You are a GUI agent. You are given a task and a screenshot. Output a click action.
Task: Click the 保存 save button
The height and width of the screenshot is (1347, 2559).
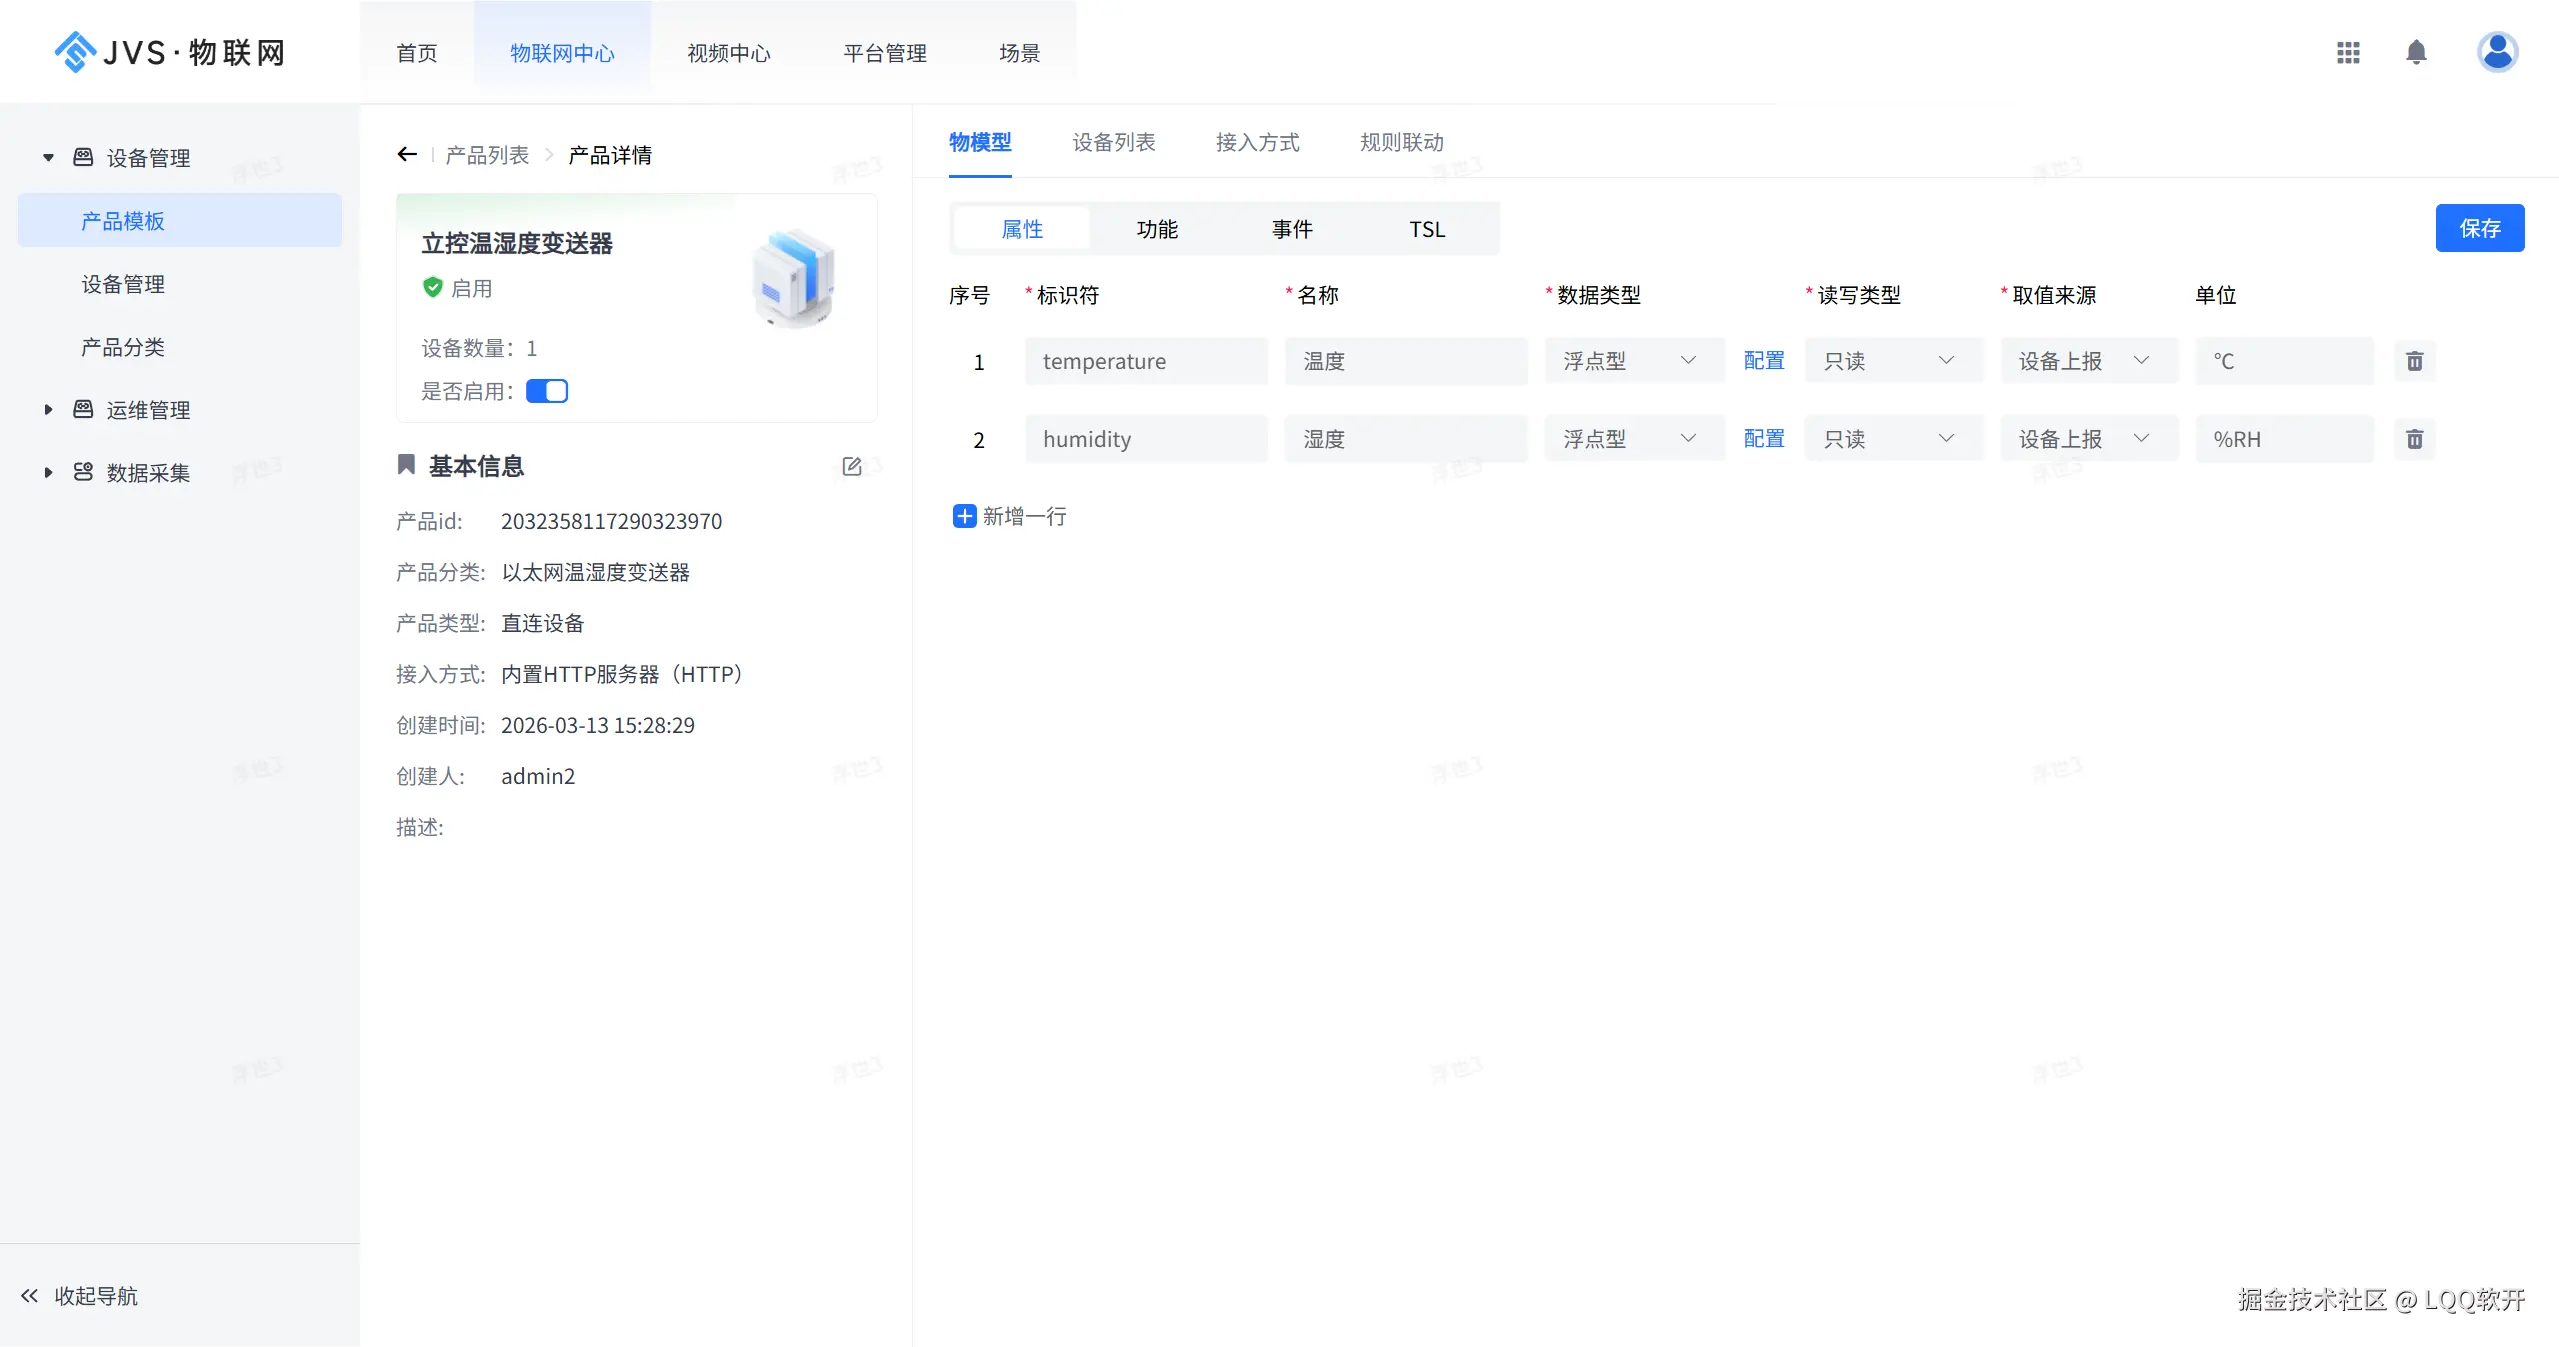click(x=2478, y=228)
